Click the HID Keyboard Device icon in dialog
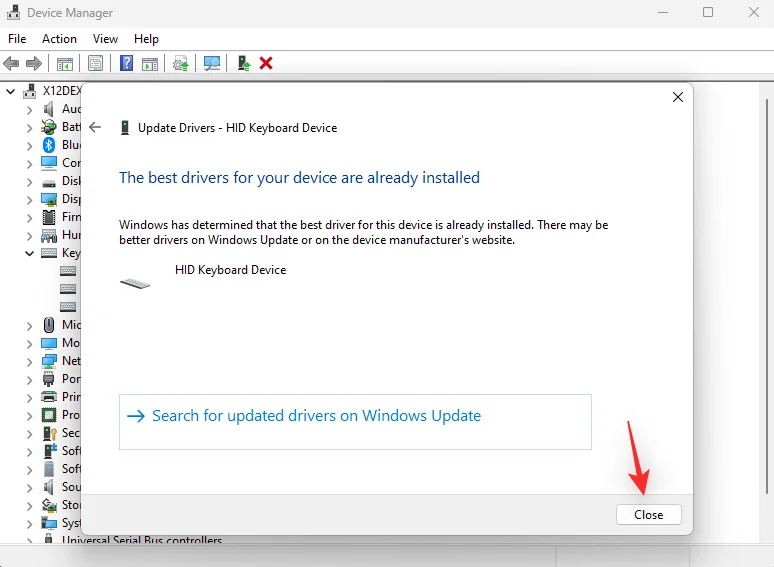 pos(135,283)
